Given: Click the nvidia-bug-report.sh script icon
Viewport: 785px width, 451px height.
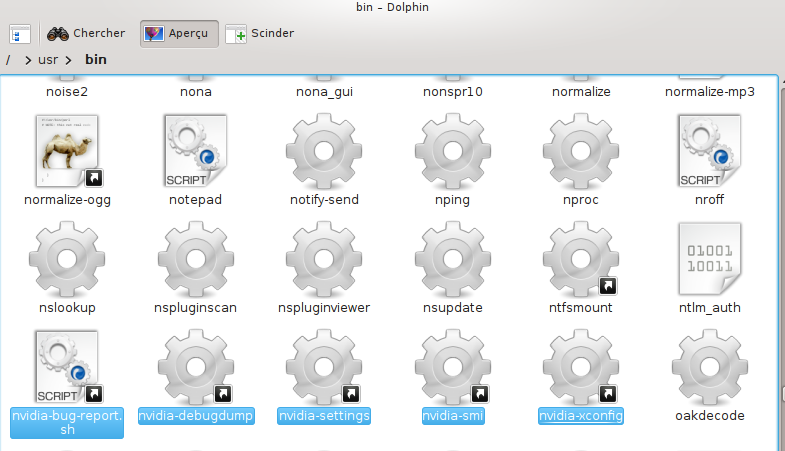Looking at the screenshot, I should tap(67, 366).
